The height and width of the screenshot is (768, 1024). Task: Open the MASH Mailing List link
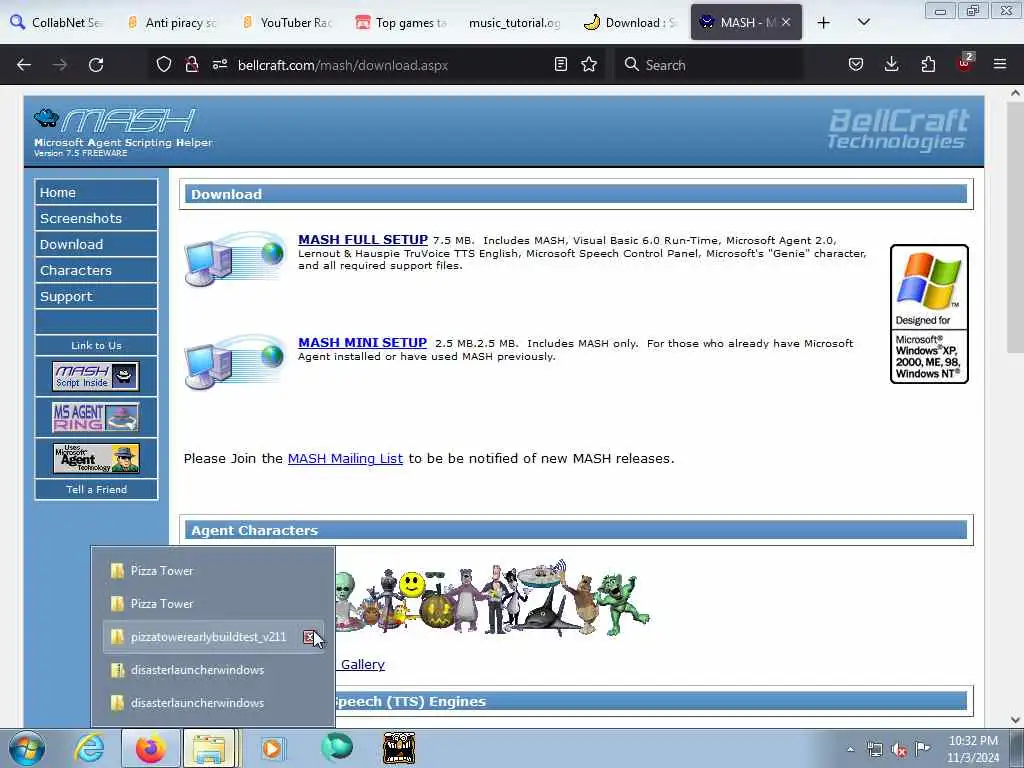click(x=345, y=458)
